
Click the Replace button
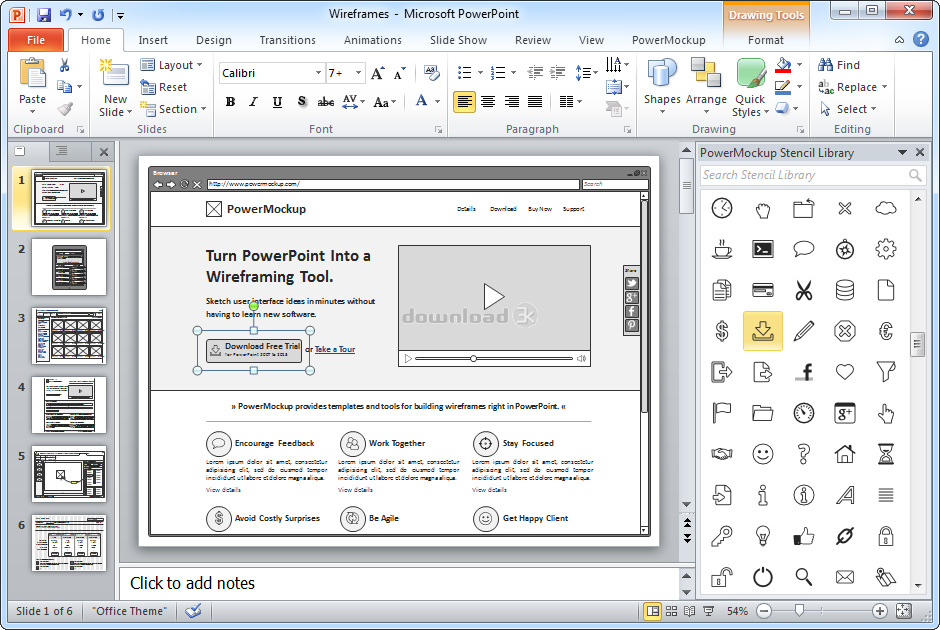pos(852,87)
